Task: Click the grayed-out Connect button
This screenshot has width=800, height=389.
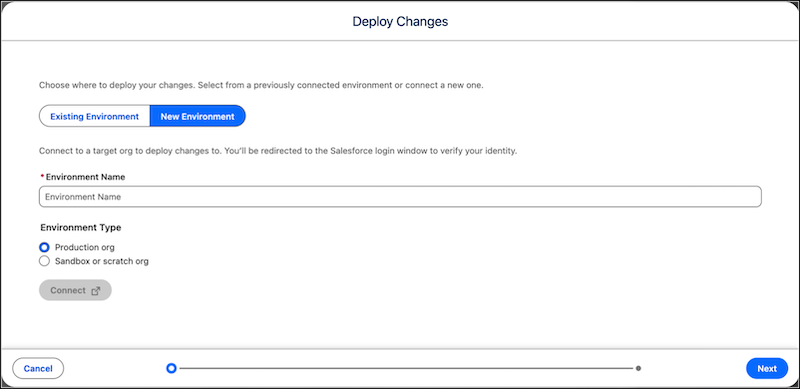Action: 75,290
